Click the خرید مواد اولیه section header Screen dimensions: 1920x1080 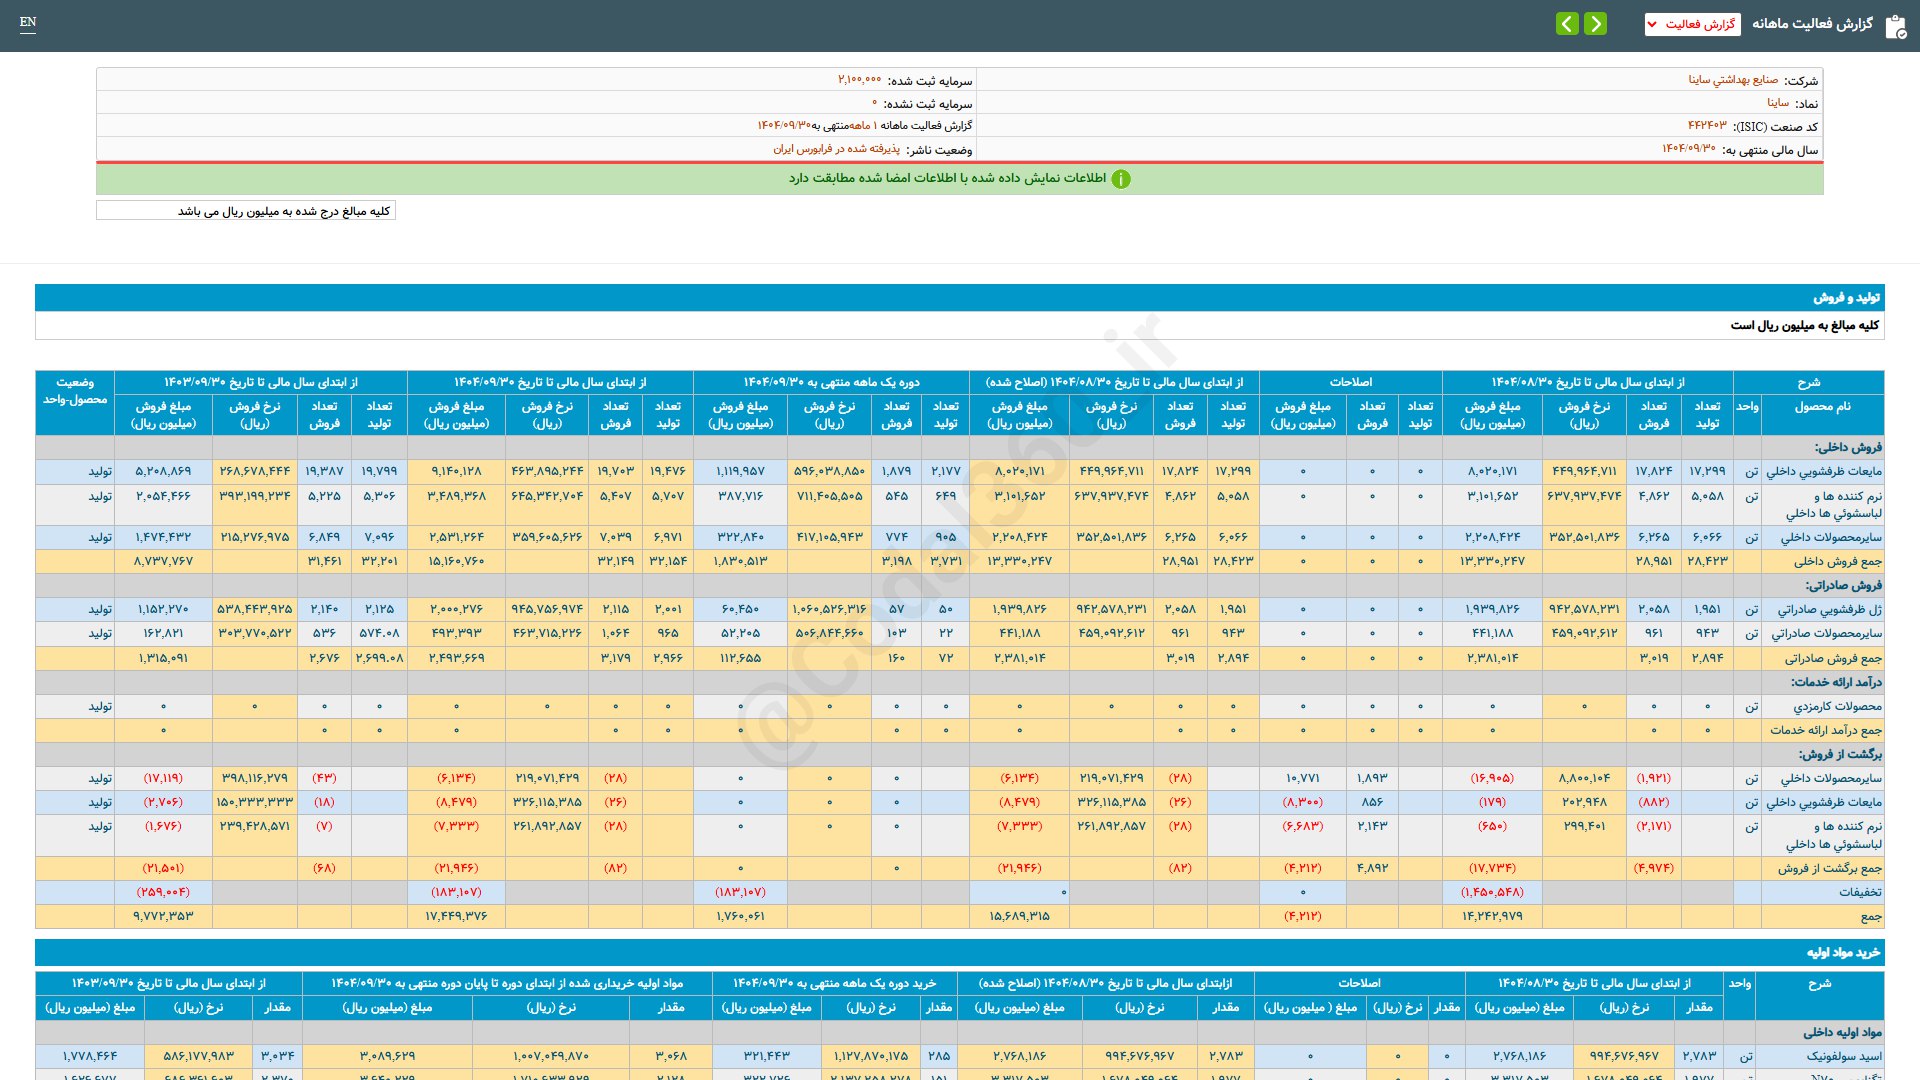point(1843,953)
